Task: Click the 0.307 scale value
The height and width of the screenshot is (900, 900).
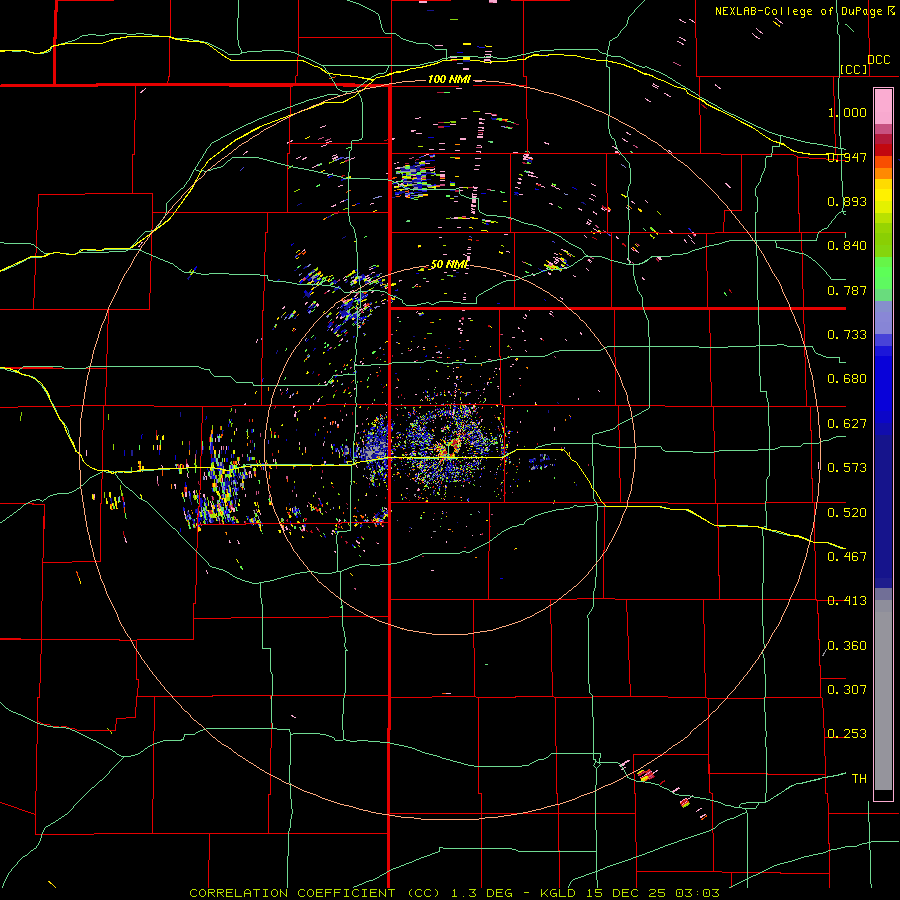Action: [x=847, y=690]
